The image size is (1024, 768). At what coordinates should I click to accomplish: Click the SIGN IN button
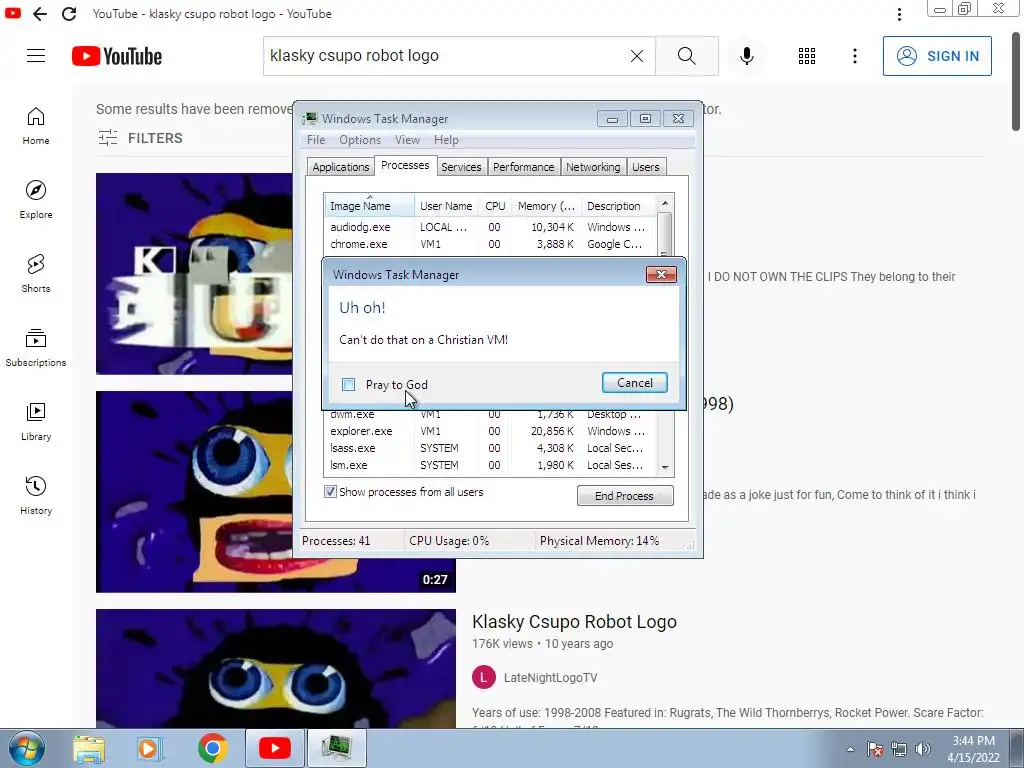point(937,56)
